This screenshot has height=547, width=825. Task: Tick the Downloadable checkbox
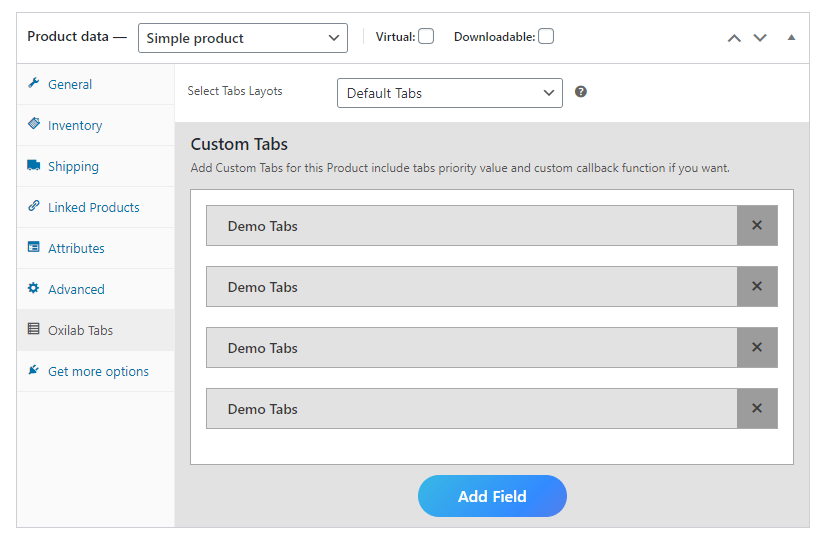click(546, 36)
